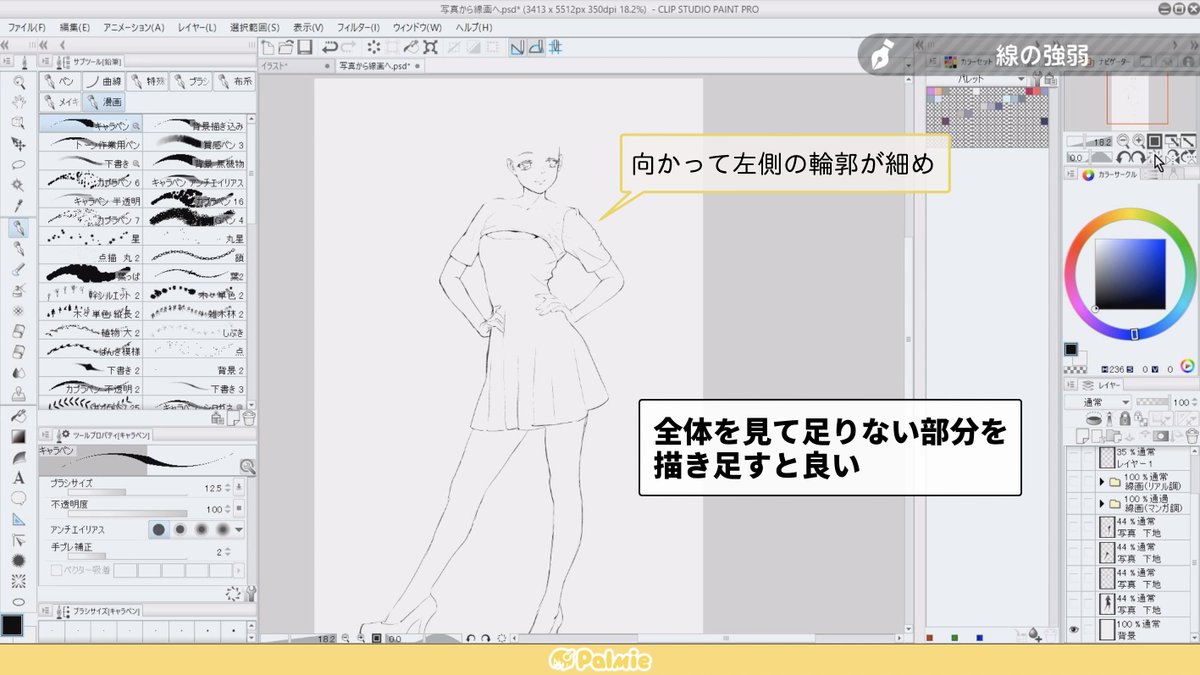Expand the 線画(マンガ調) layer folder
This screenshot has height=675, width=1200.
coord(1102,505)
